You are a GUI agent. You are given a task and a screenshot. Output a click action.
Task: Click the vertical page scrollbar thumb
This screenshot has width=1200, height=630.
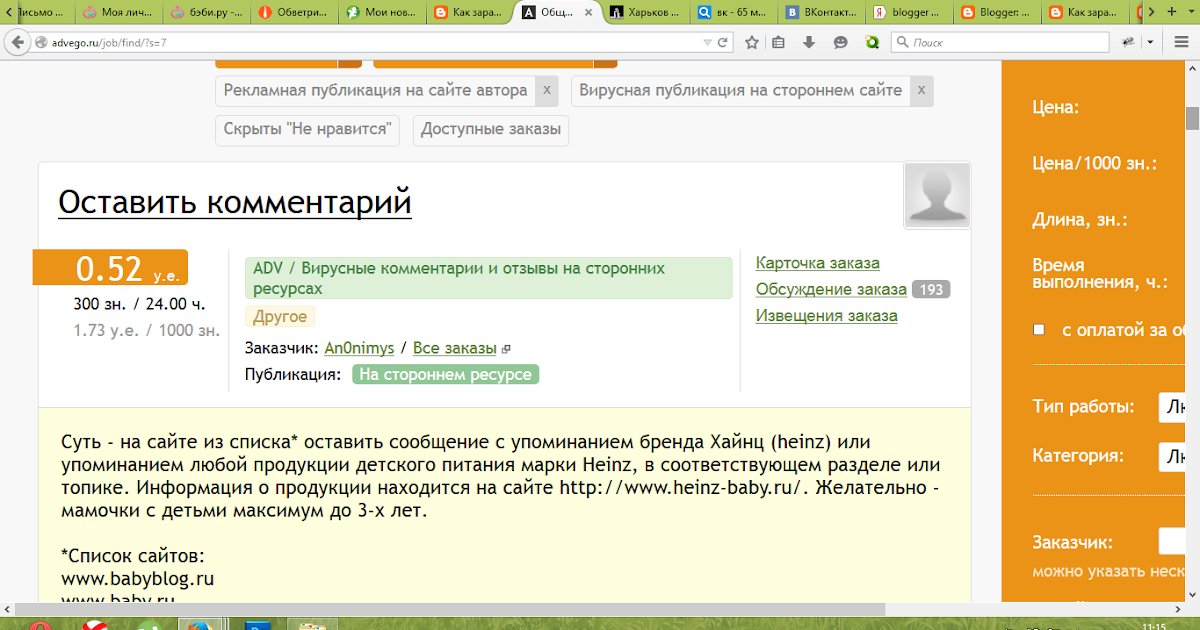coord(1192,117)
